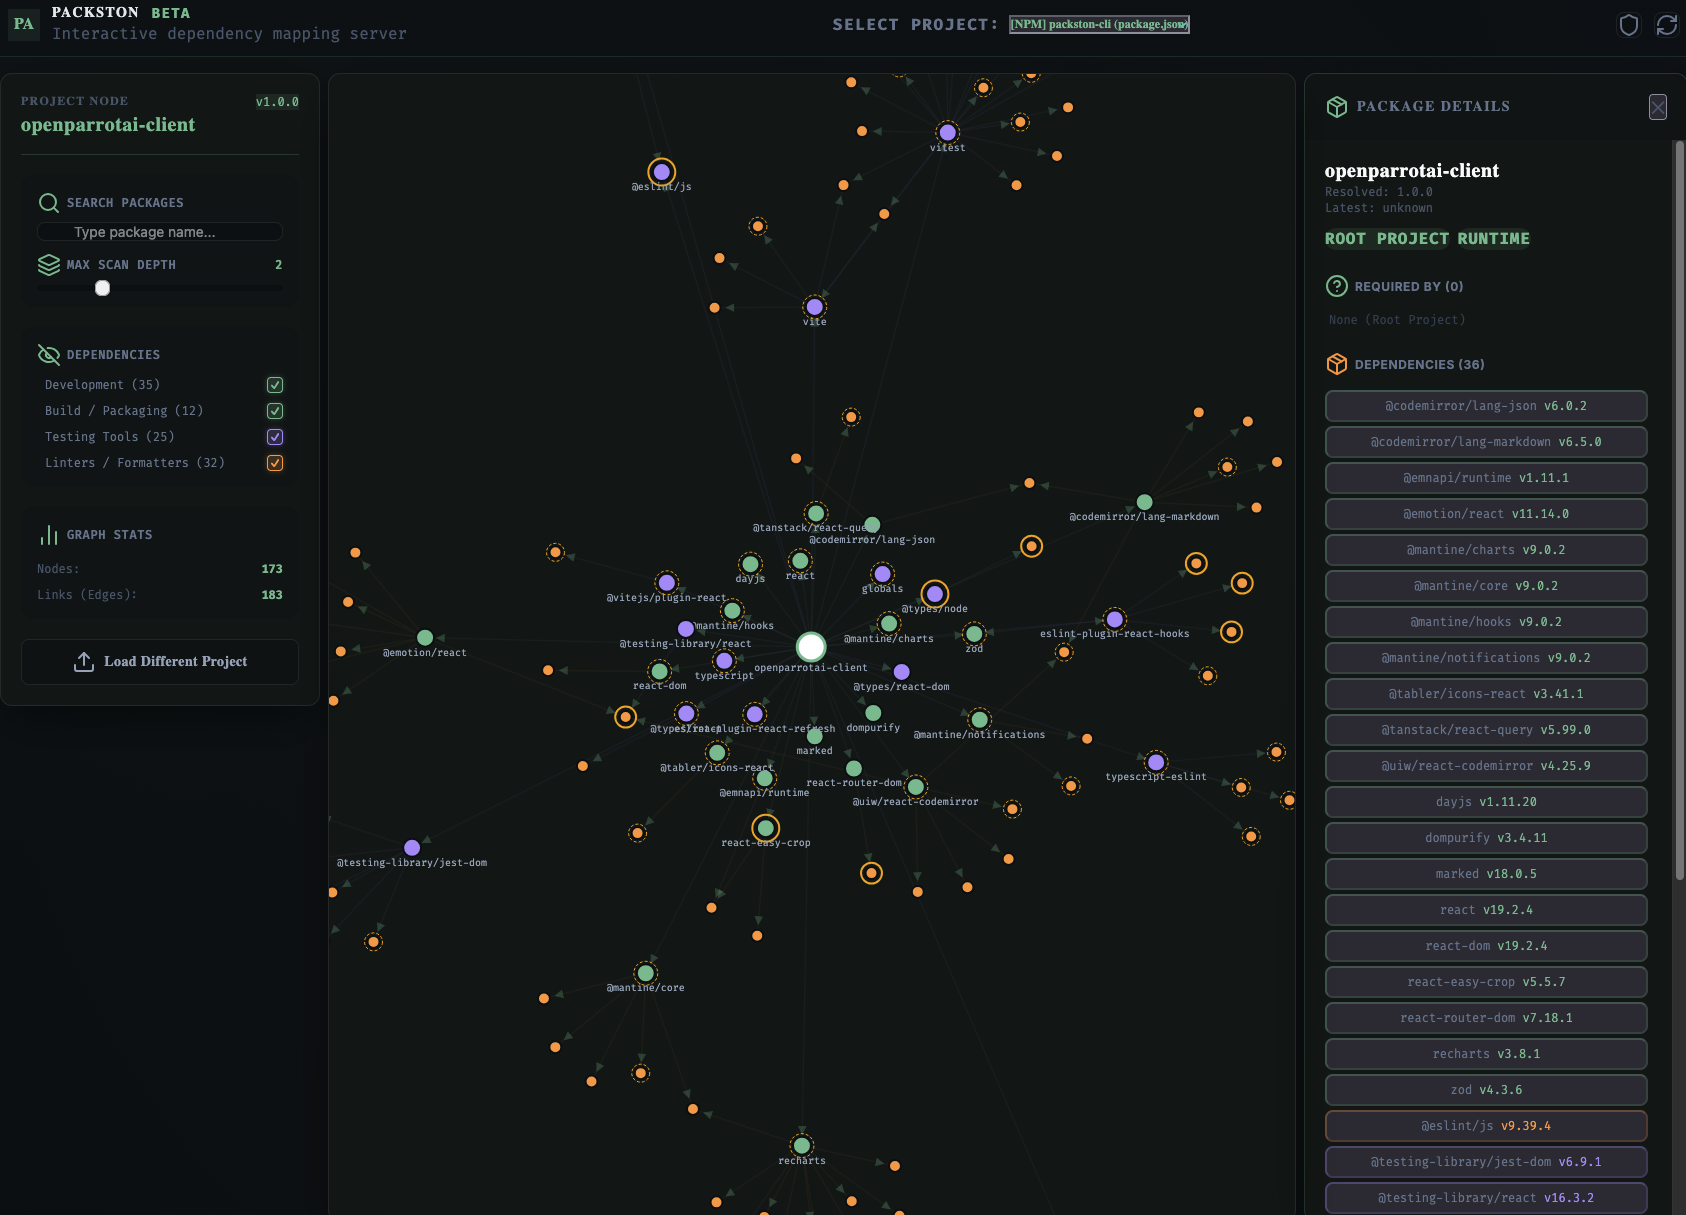This screenshot has width=1686, height=1215.
Task: Select the @emotion/react graph node
Action: (425, 638)
